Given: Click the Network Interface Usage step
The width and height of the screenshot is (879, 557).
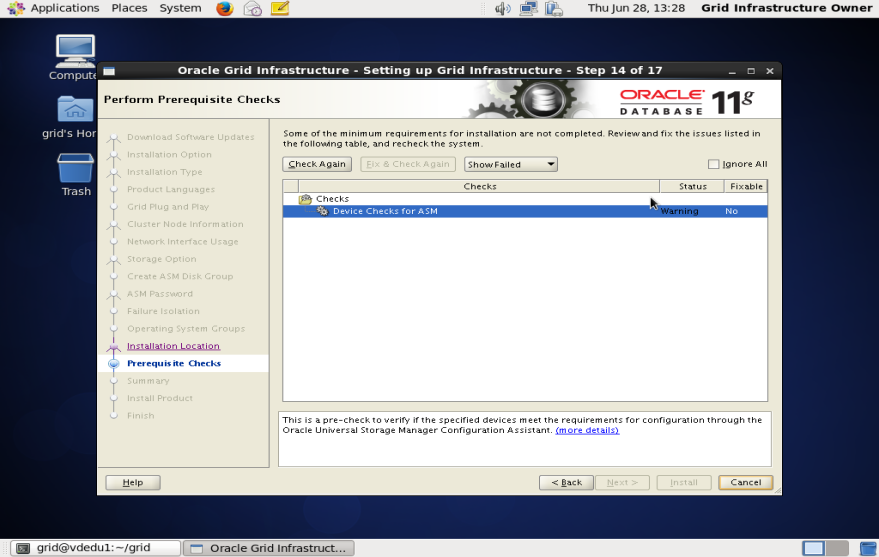Looking at the screenshot, I should pos(183,242).
